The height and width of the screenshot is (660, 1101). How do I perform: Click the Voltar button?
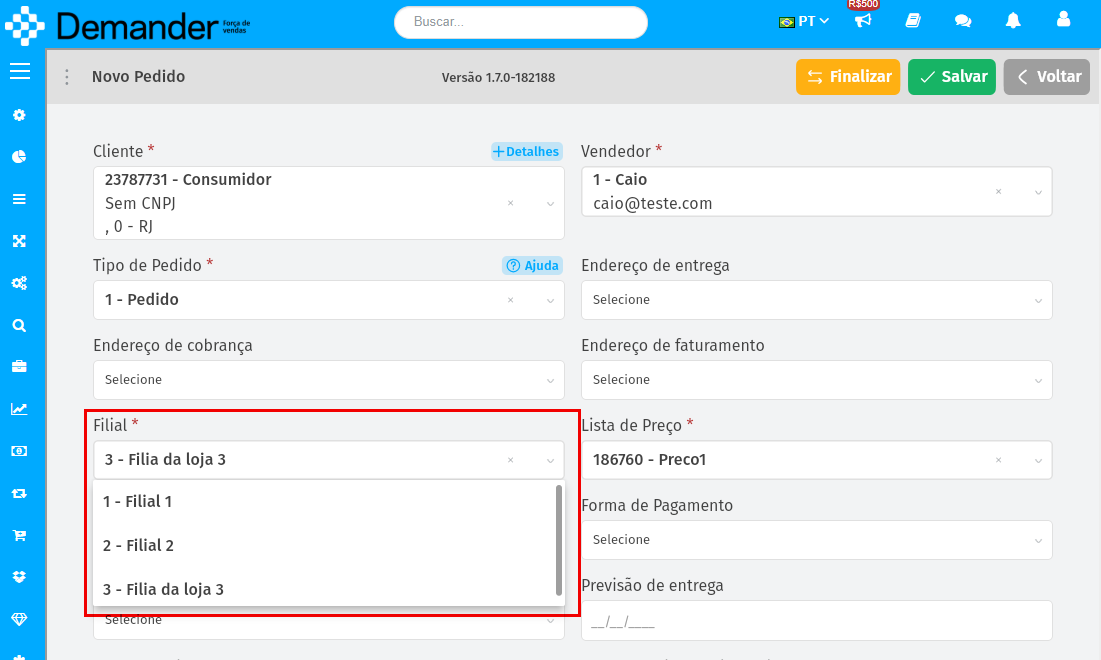pyautogui.click(x=1046, y=77)
